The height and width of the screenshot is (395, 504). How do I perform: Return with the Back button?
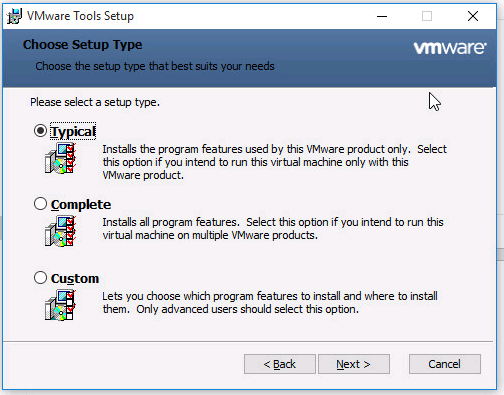pos(280,364)
